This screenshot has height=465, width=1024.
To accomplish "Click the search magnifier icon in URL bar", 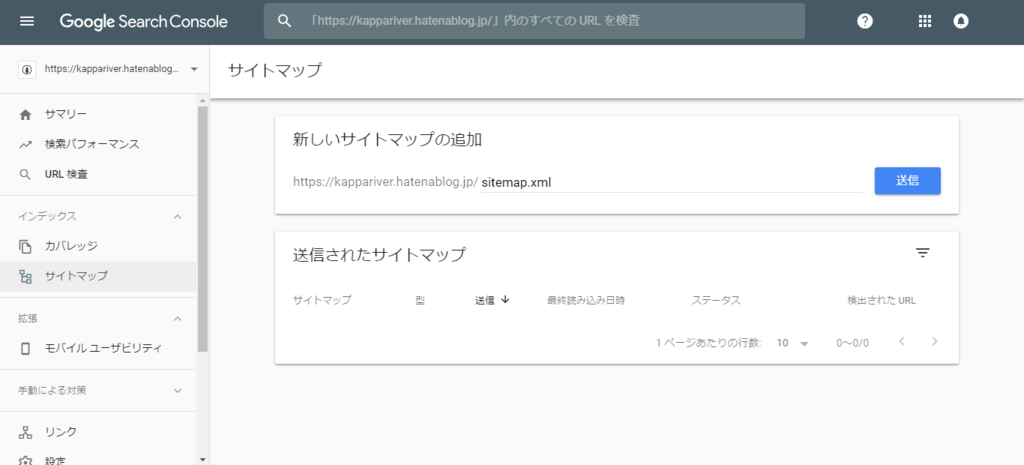I will coord(283,21).
